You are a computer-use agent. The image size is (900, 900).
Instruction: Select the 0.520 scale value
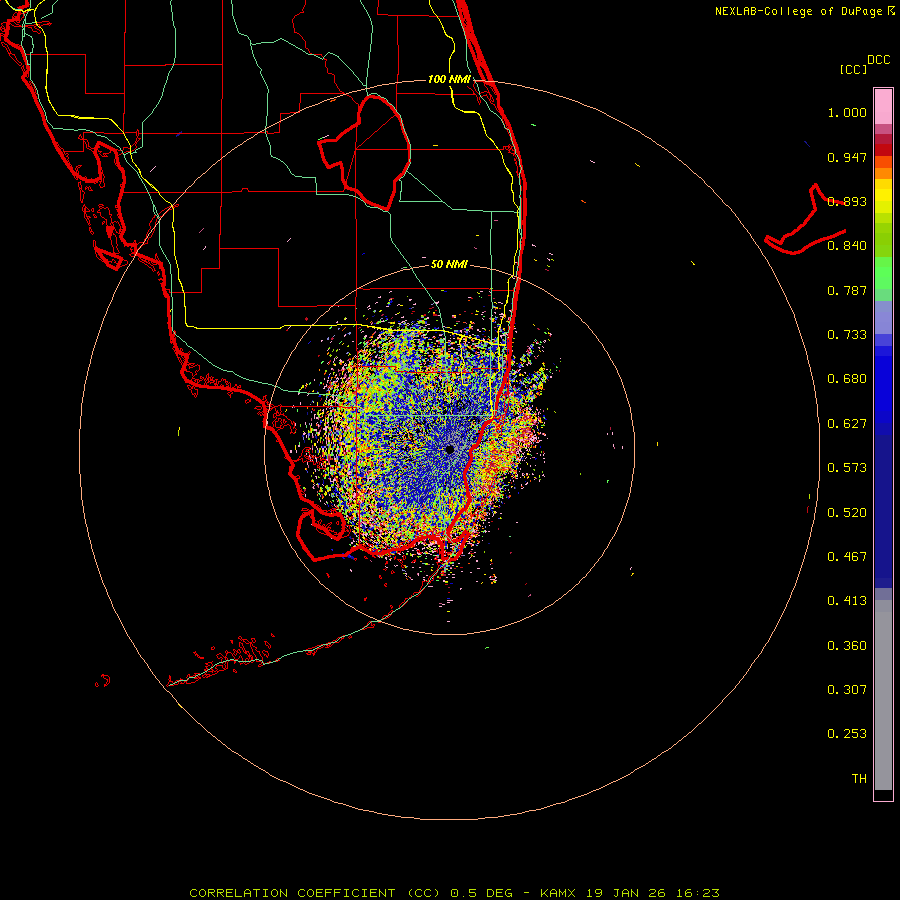(847, 513)
